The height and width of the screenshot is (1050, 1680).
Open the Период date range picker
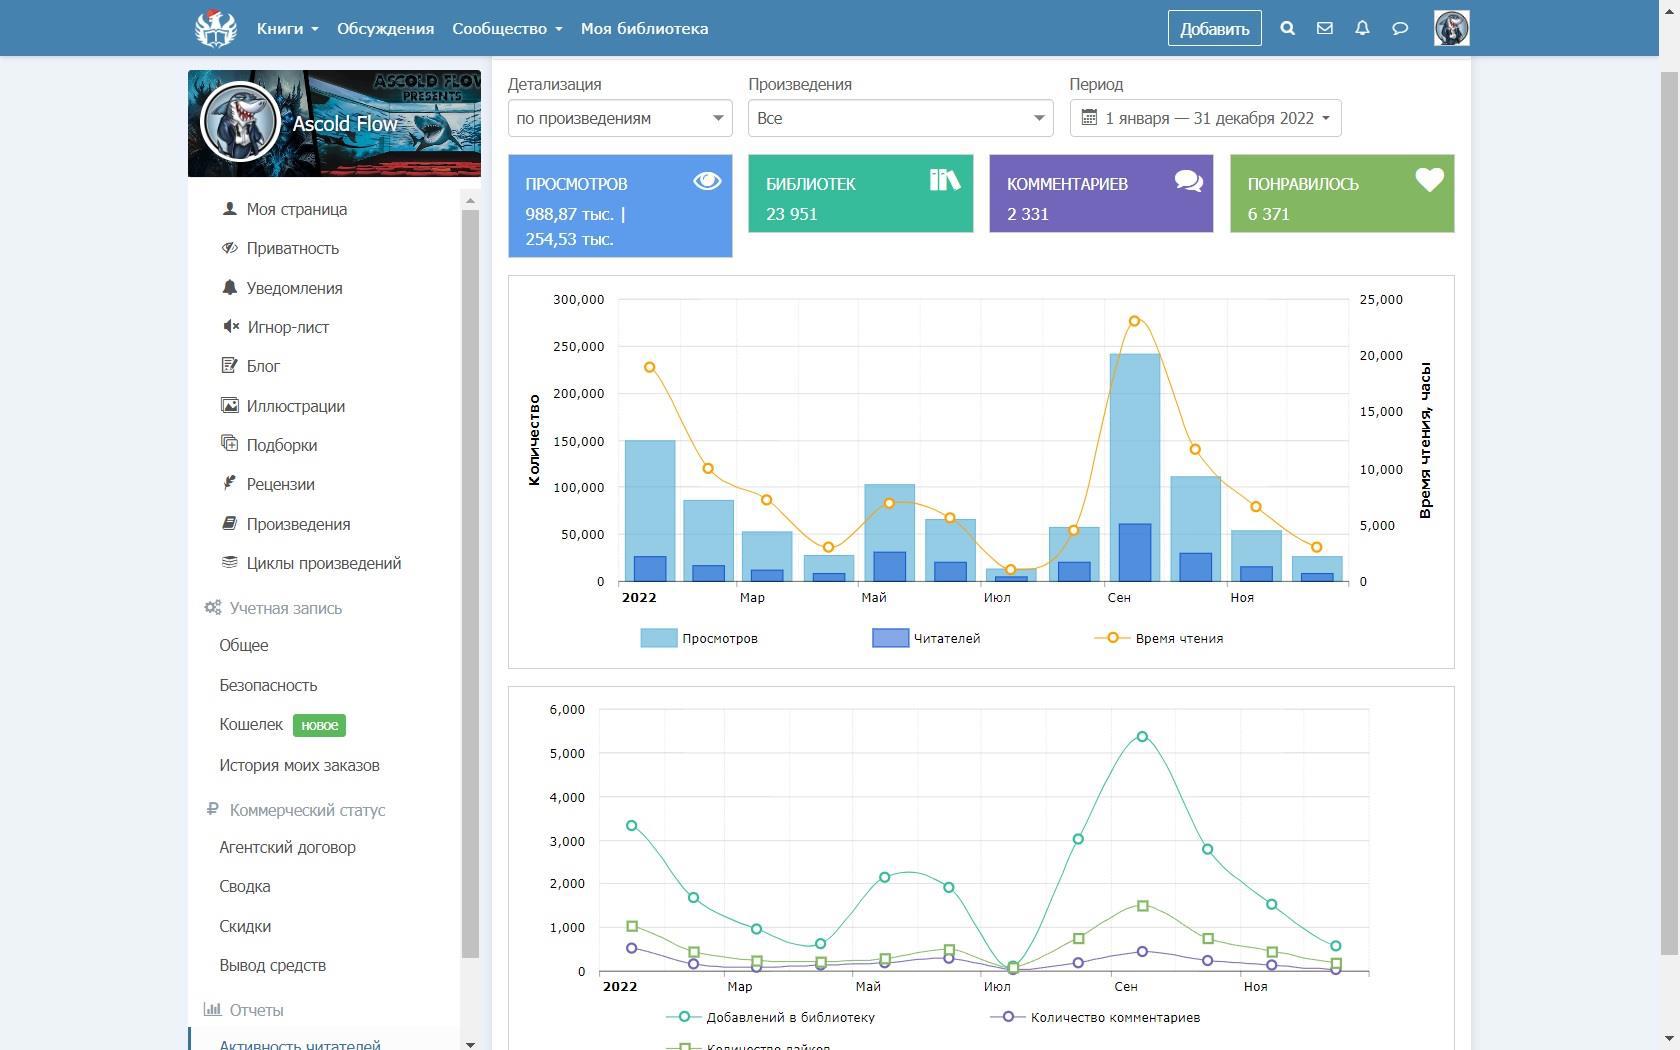pyautogui.click(x=1205, y=118)
